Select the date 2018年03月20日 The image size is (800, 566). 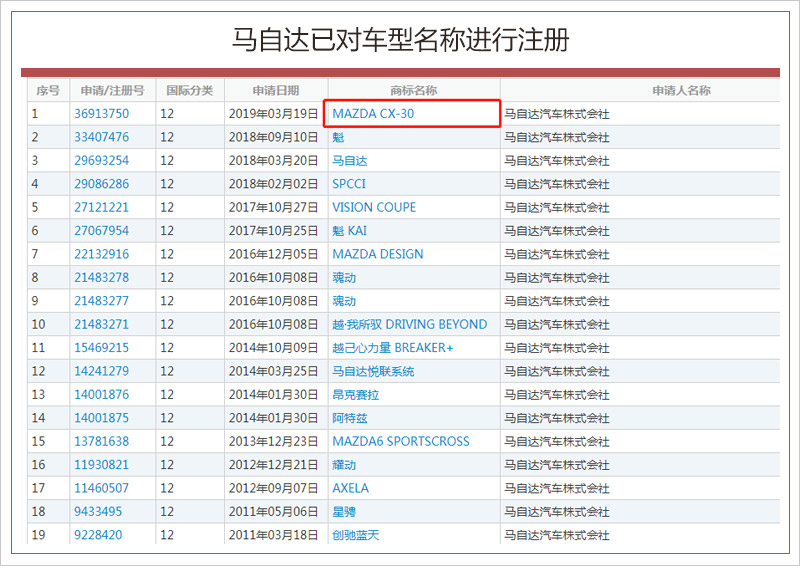[273, 160]
